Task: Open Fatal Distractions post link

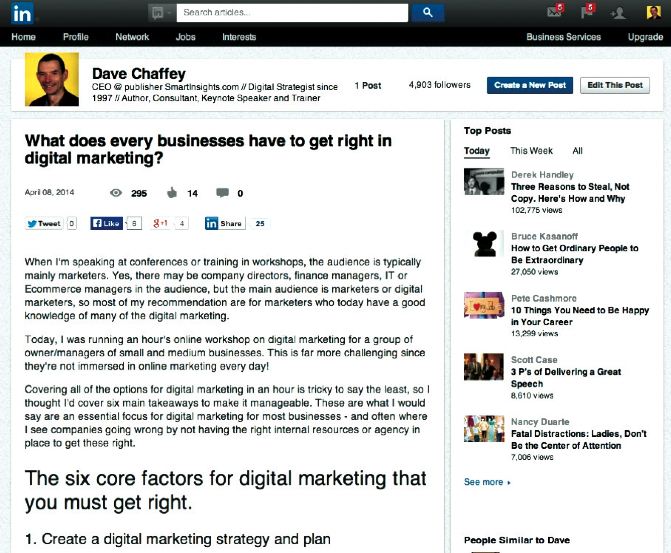Action: (x=579, y=440)
